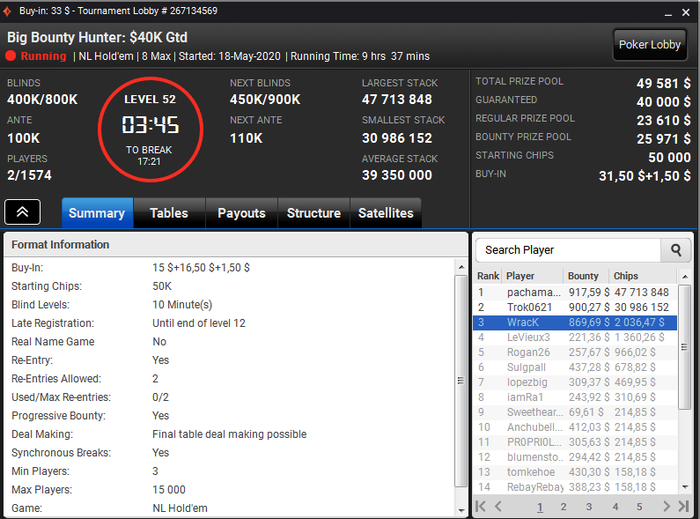Open the Satellites tab

[386, 213]
